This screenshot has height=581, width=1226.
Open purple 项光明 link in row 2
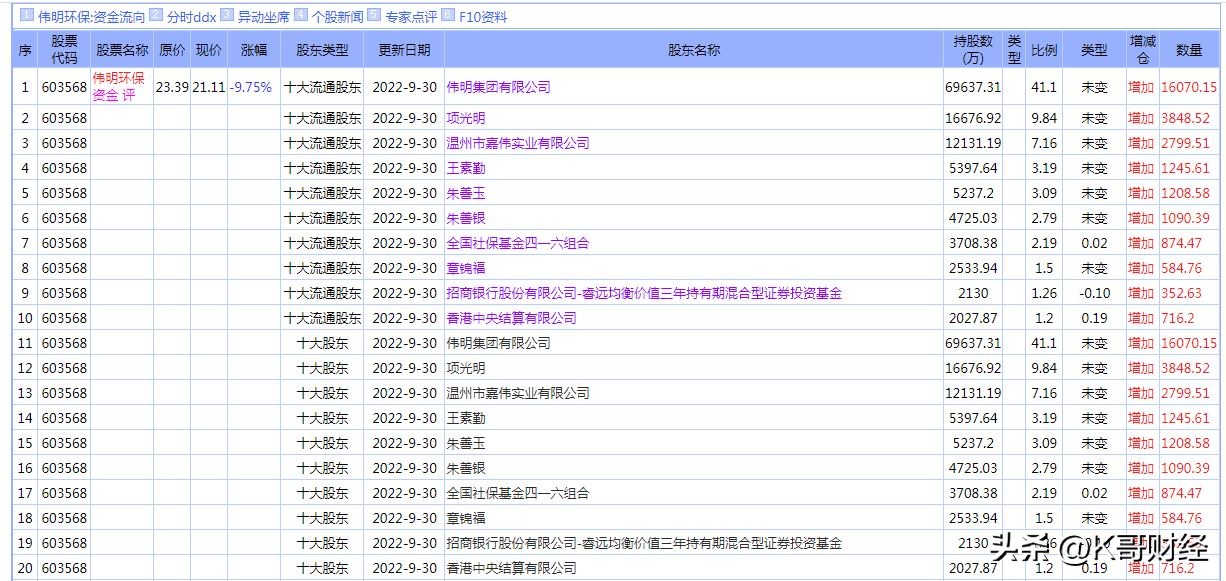pos(465,118)
